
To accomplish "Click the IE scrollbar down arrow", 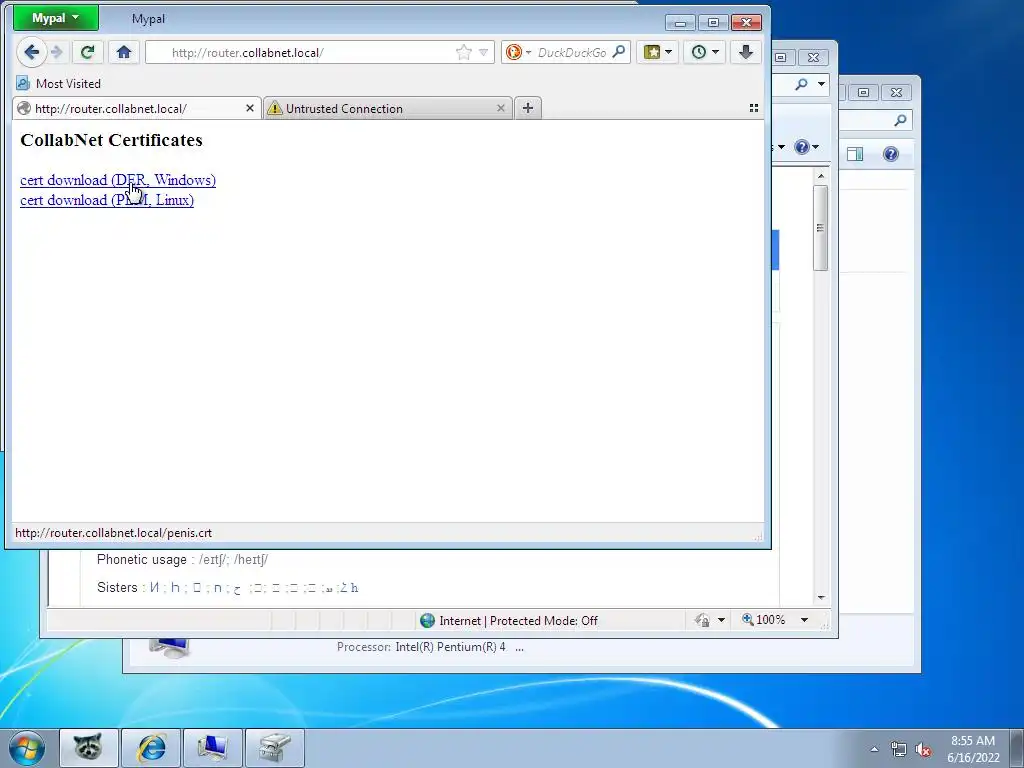I will point(821,598).
